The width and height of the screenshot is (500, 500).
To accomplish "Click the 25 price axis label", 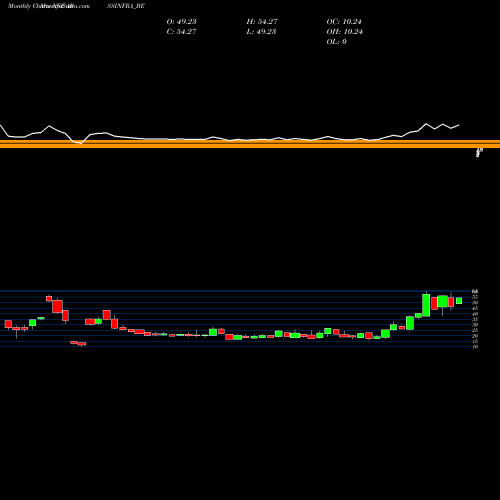I will pos(475,330).
